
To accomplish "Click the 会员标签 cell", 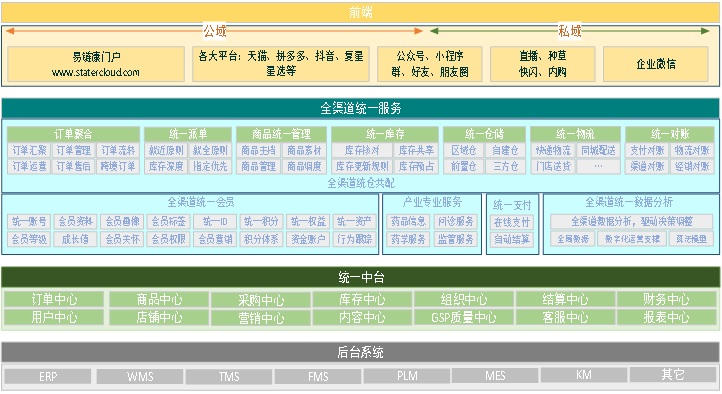I will [x=169, y=221].
